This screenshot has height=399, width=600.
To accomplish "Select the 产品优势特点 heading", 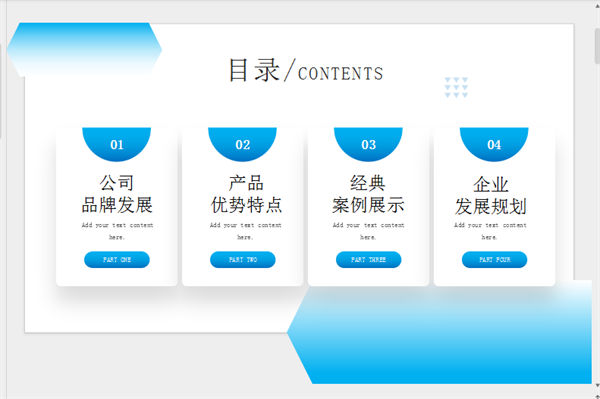I will [x=246, y=194].
